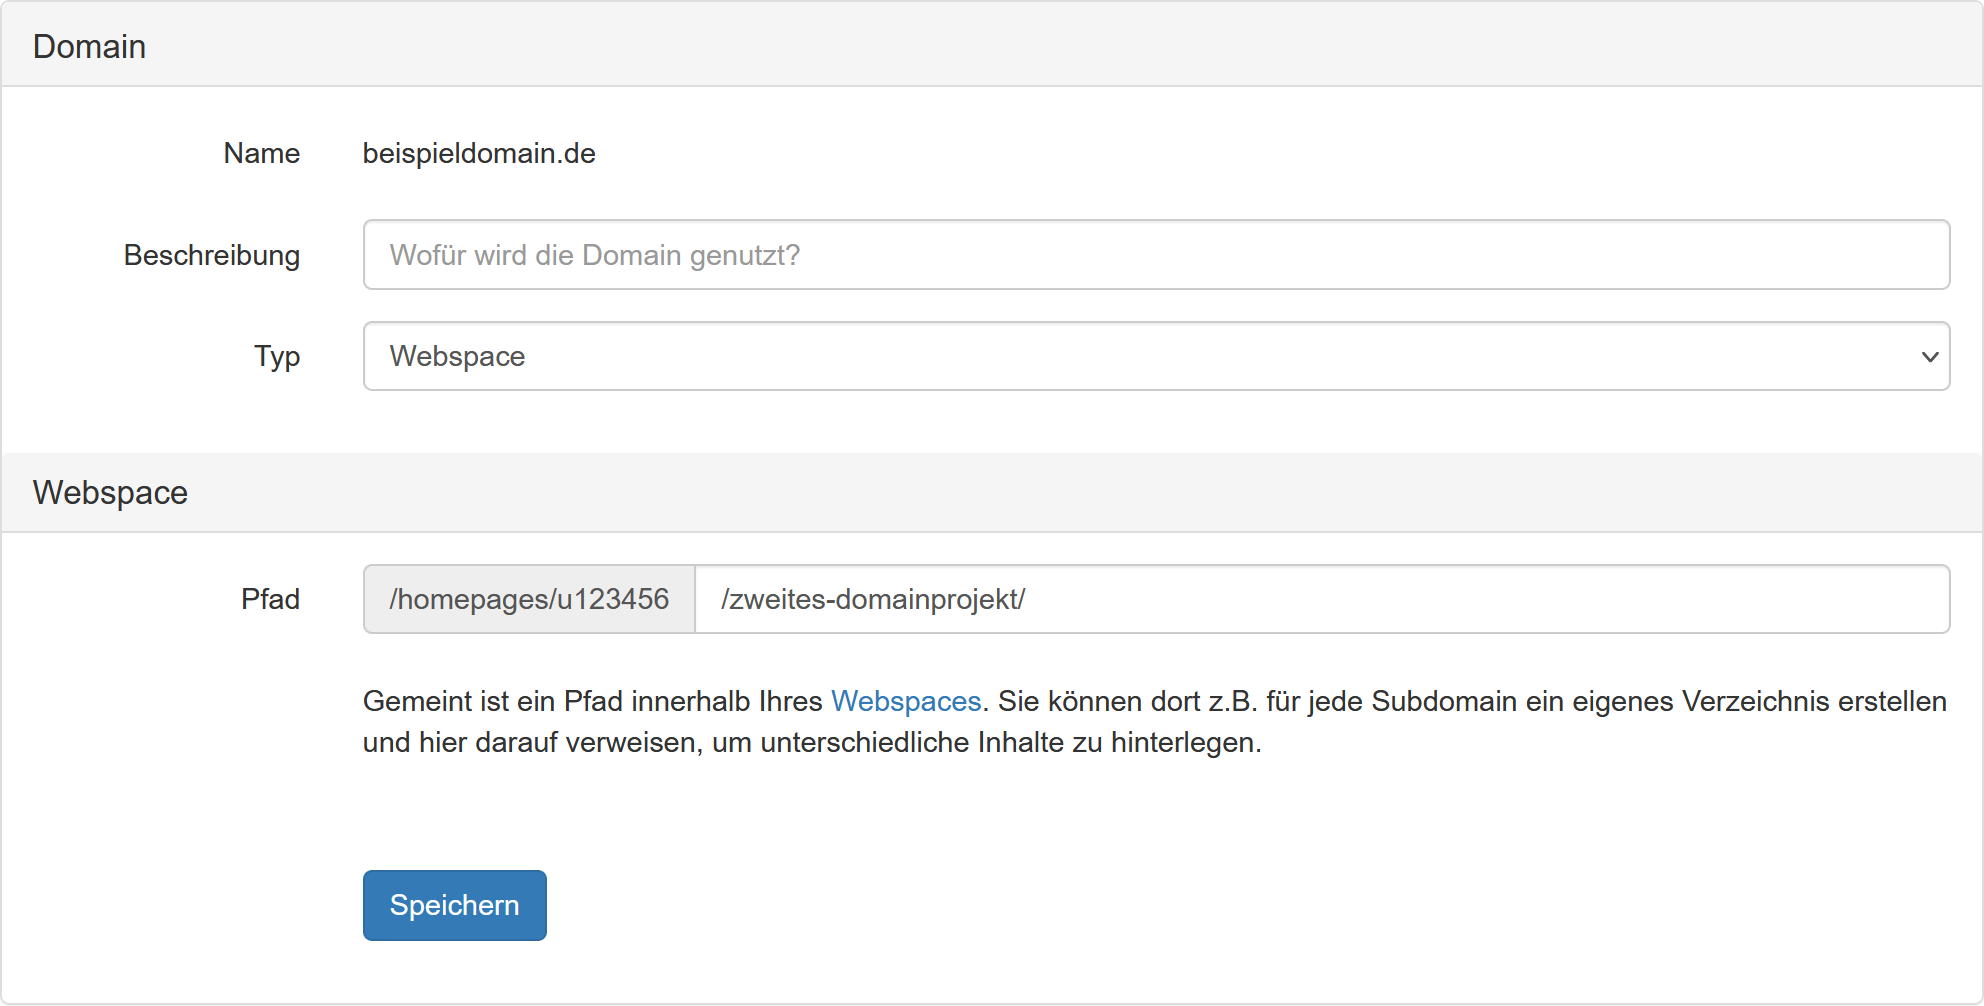Screen dimensions: 1984x1006
Task: Click the Typ label
Action: [x=277, y=356]
